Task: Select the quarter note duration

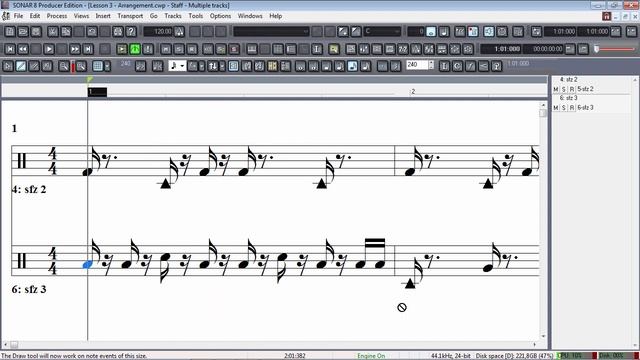Action: point(326,66)
